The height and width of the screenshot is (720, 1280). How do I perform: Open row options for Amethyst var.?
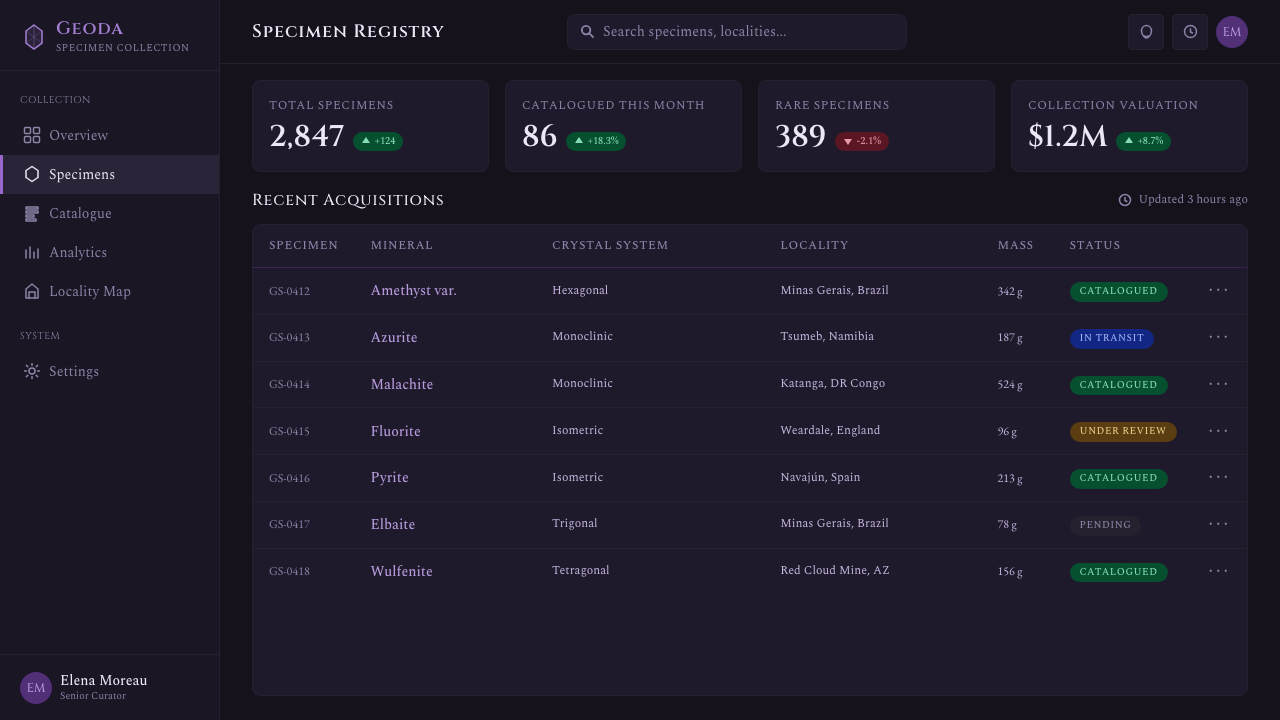click(1218, 290)
